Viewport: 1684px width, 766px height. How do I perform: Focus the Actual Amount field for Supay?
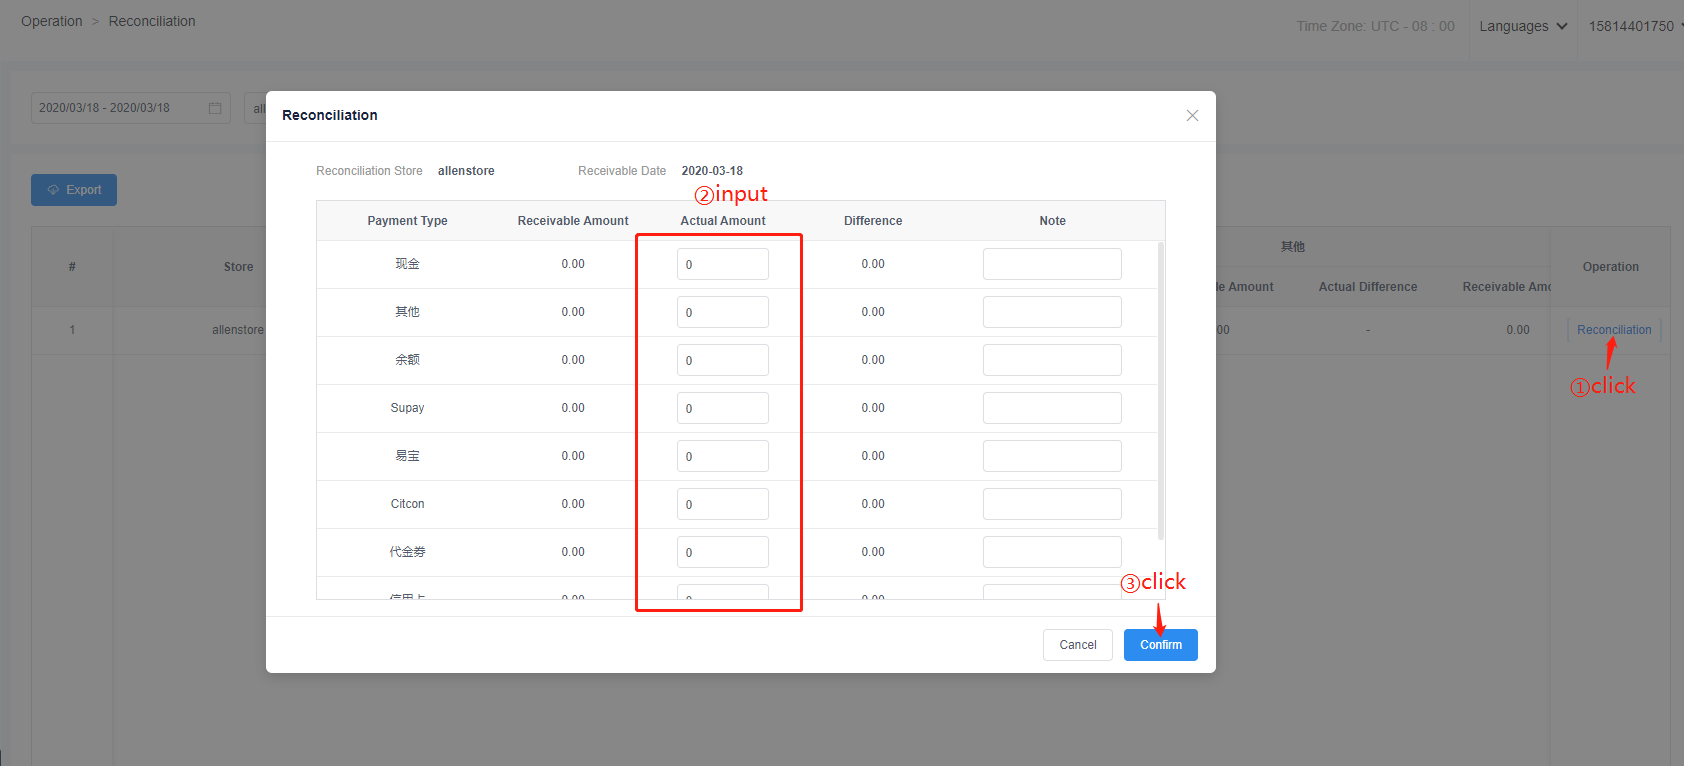coord(722,408)
